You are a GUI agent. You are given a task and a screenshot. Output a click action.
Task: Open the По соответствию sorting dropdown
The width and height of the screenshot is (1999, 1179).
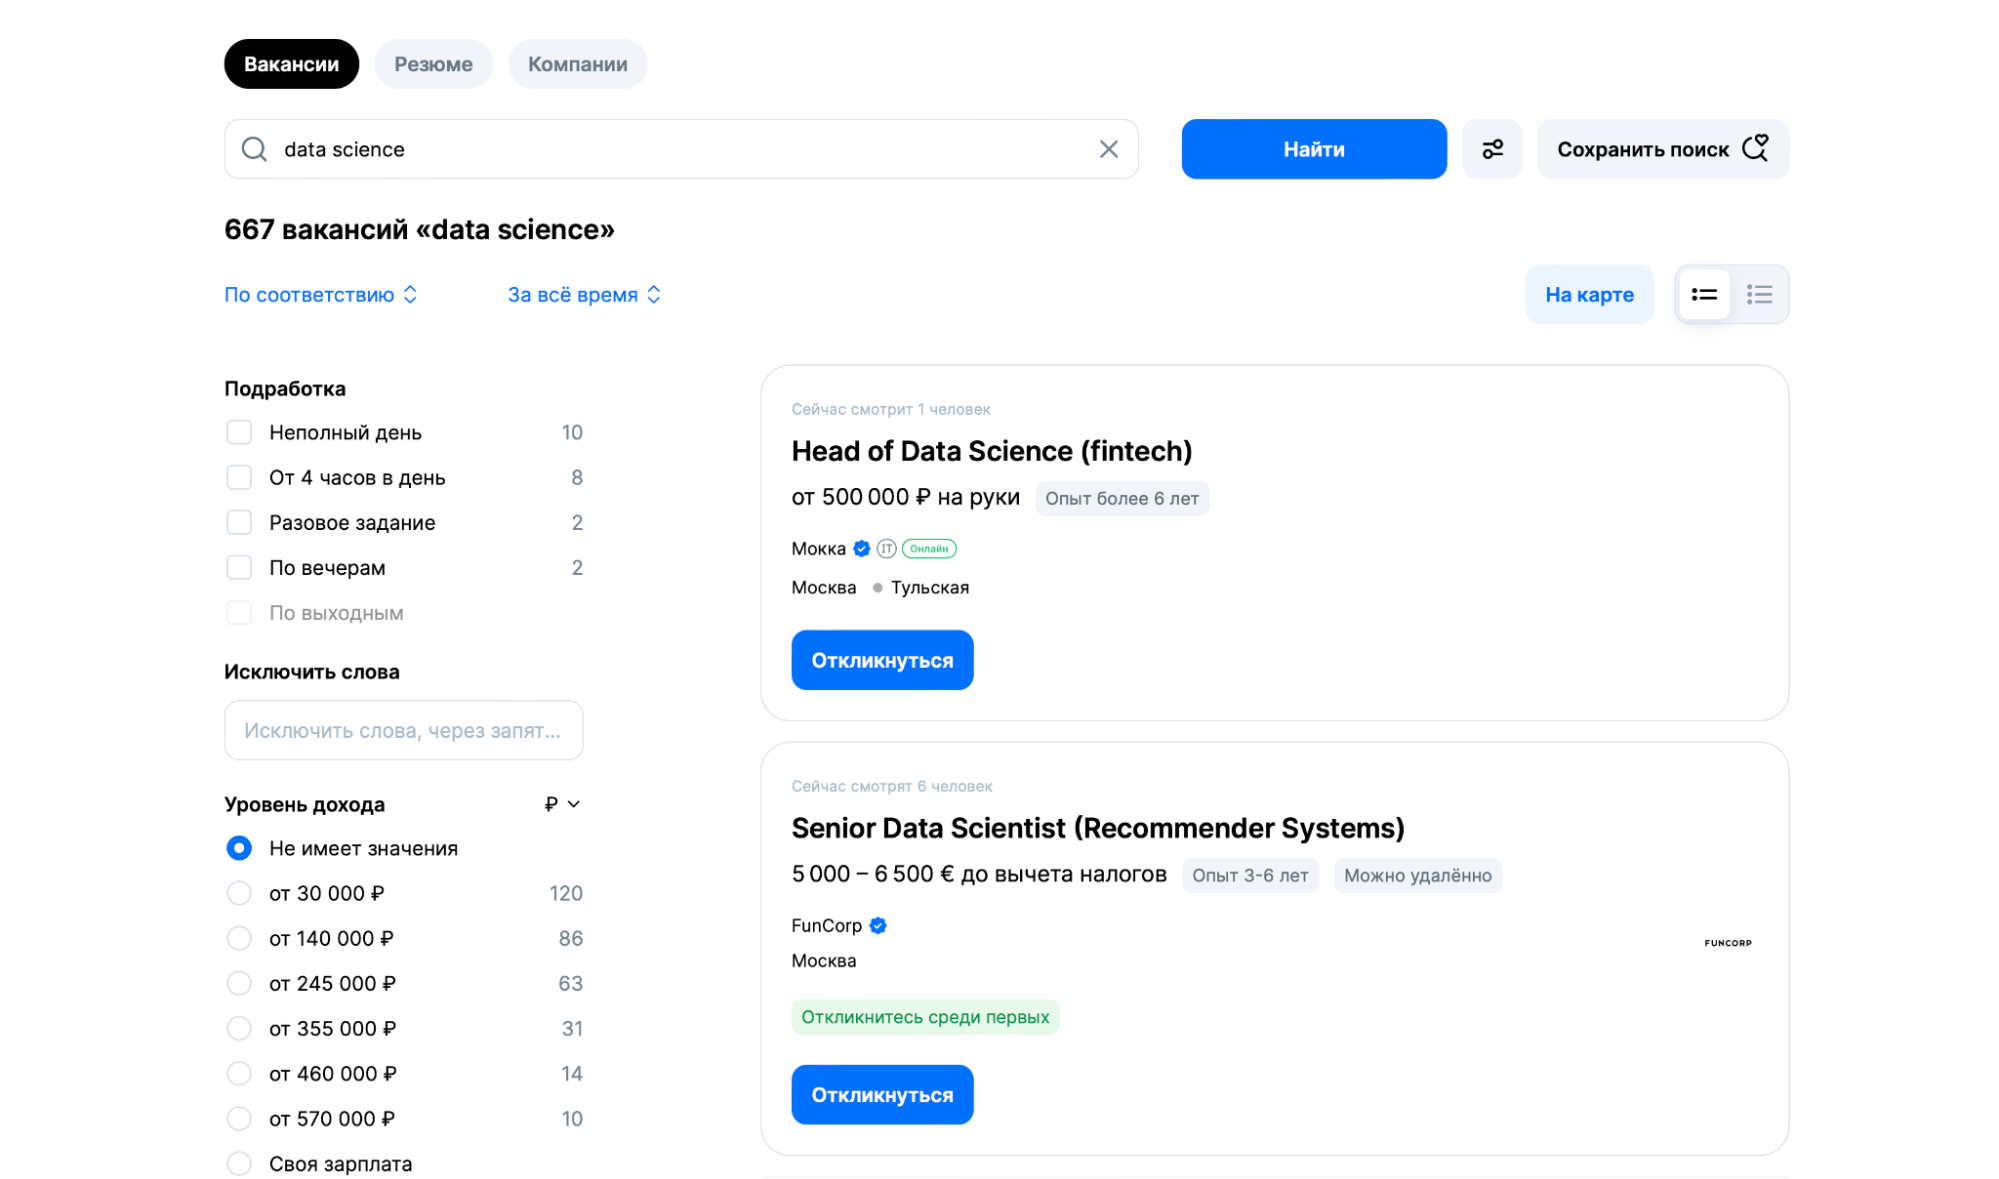tap(322, 294)
